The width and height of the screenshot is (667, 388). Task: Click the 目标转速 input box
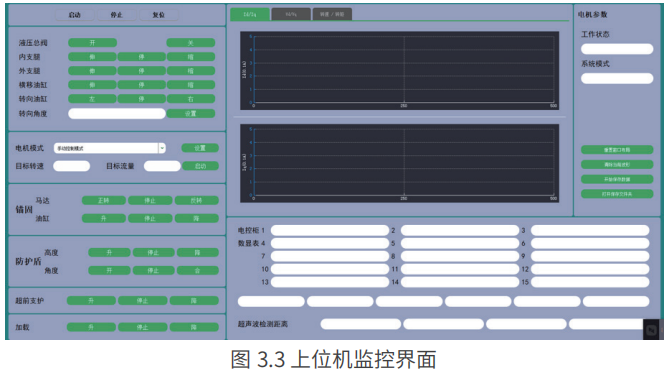click(x=71, y=166)
